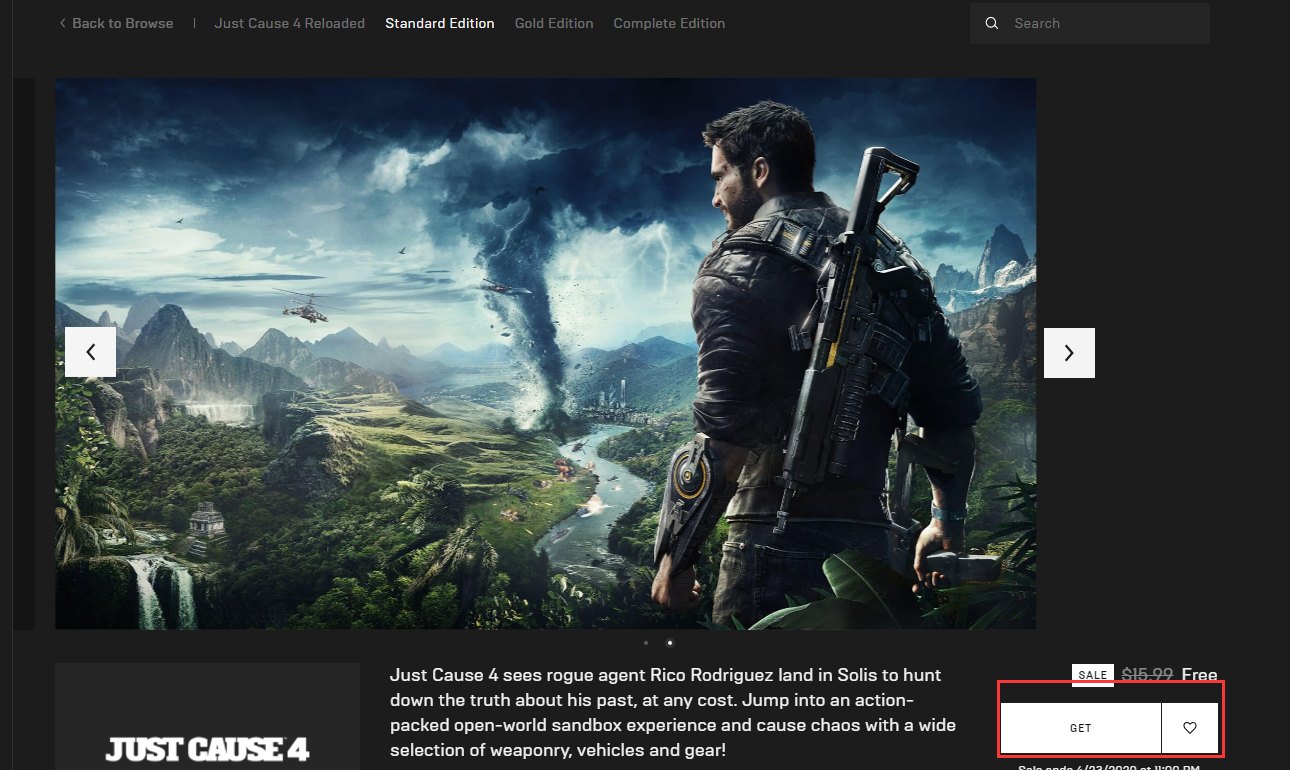Switch to the Gold Edition tab

pos(553,23)
